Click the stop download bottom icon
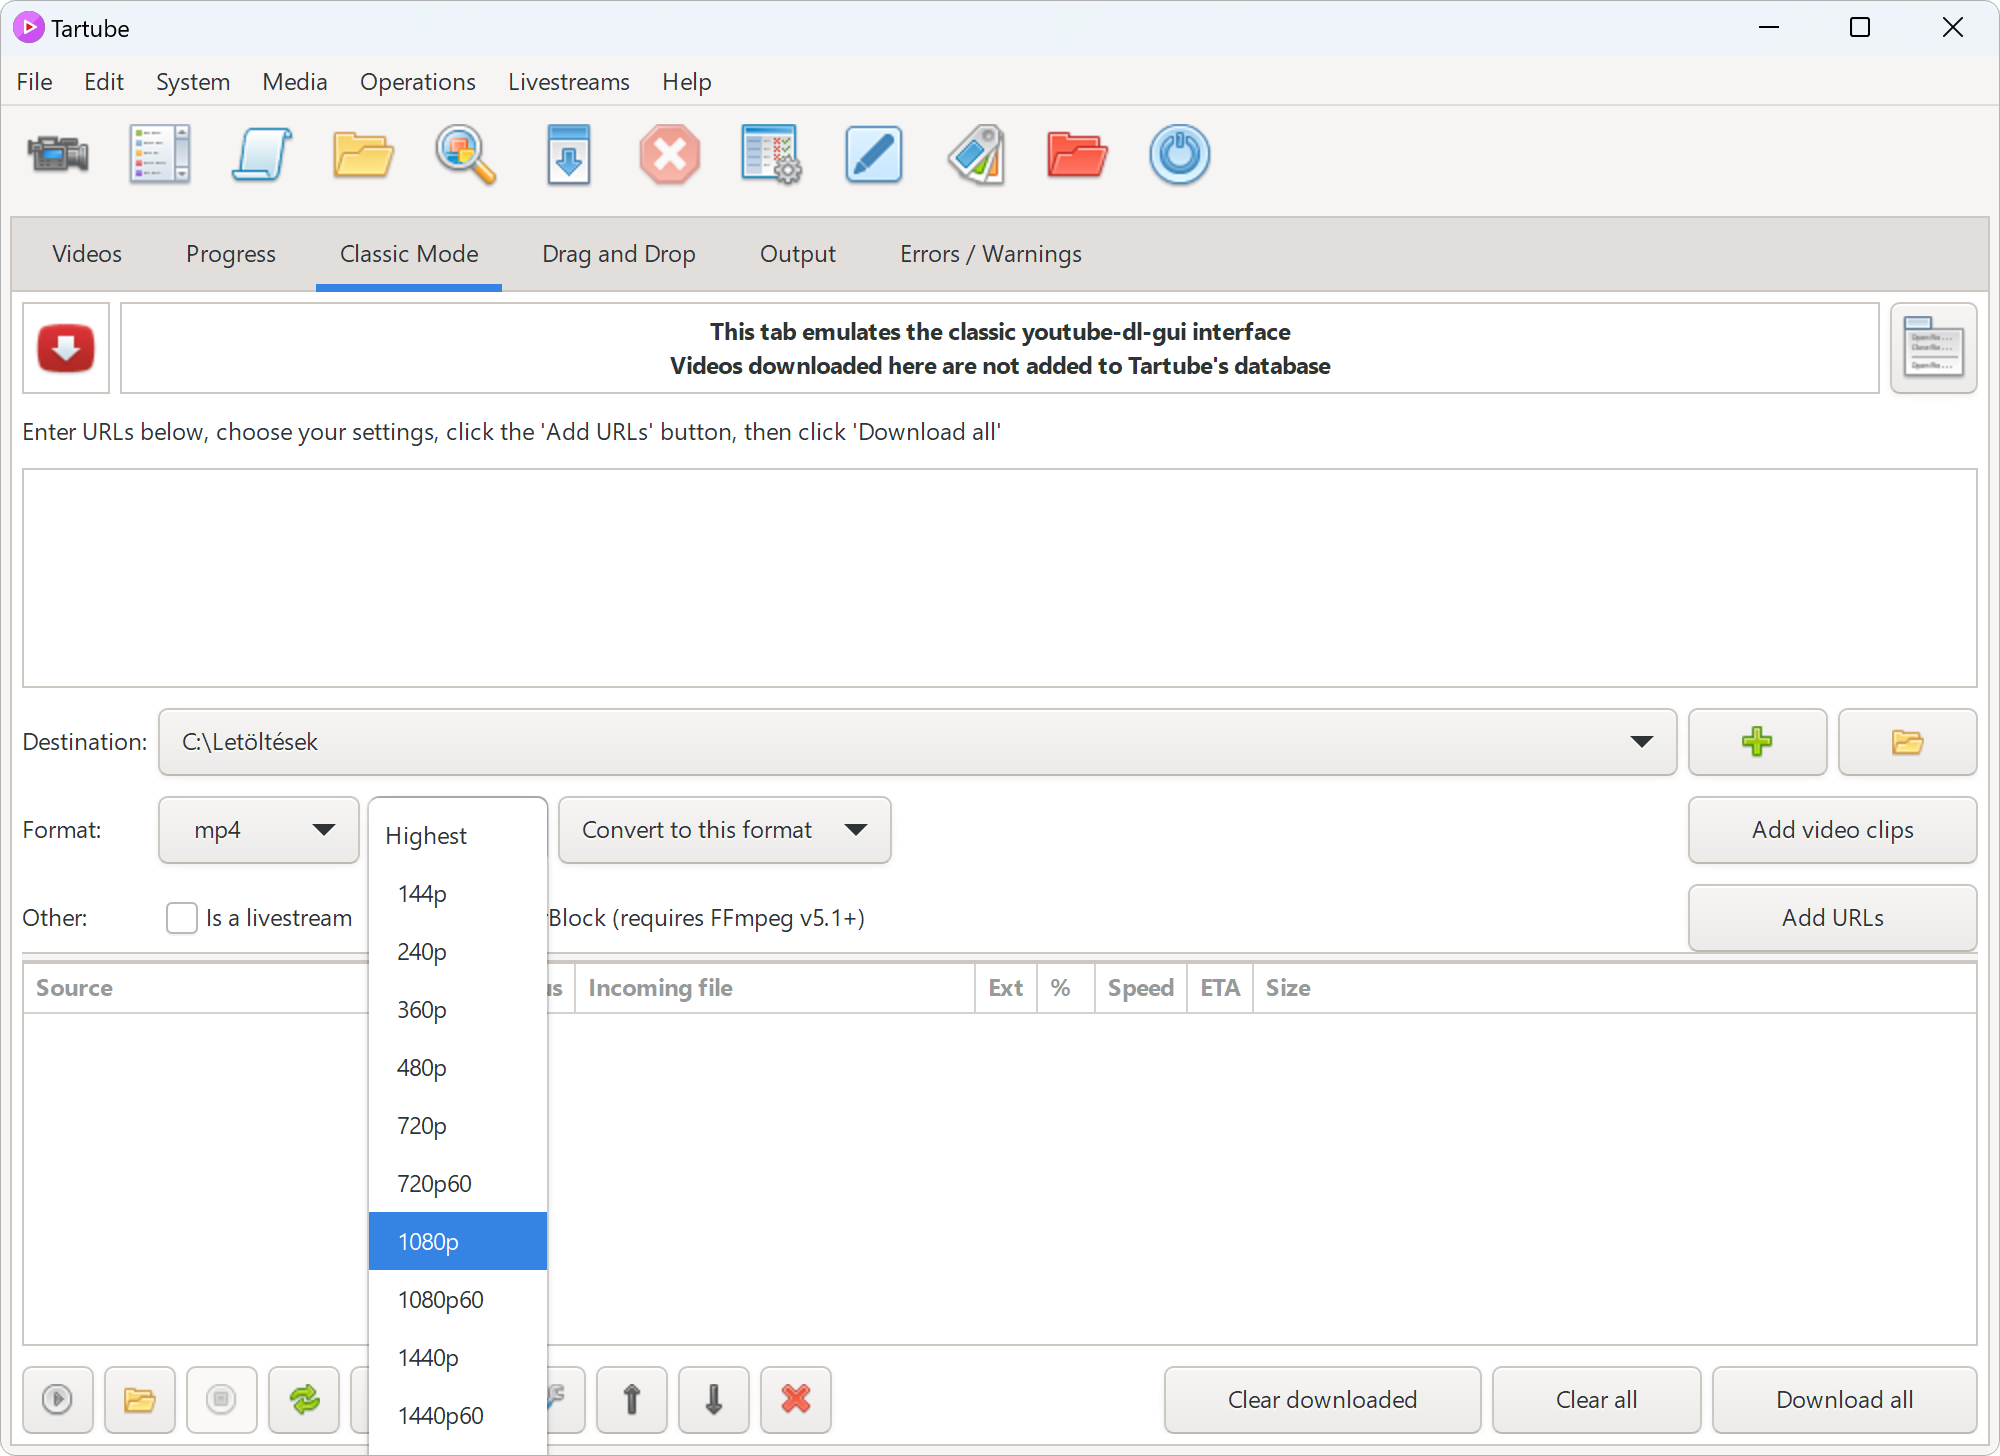 [x=222, y=1399]
